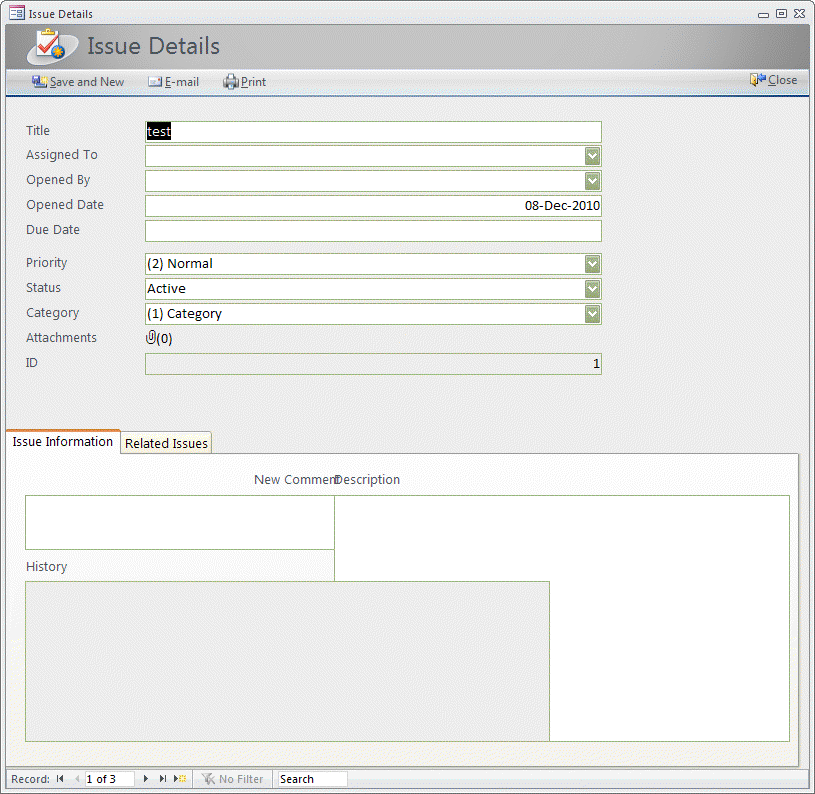The image size is (815, 794).
Task: Click the Title input field
Action: (x=373, y=132)
